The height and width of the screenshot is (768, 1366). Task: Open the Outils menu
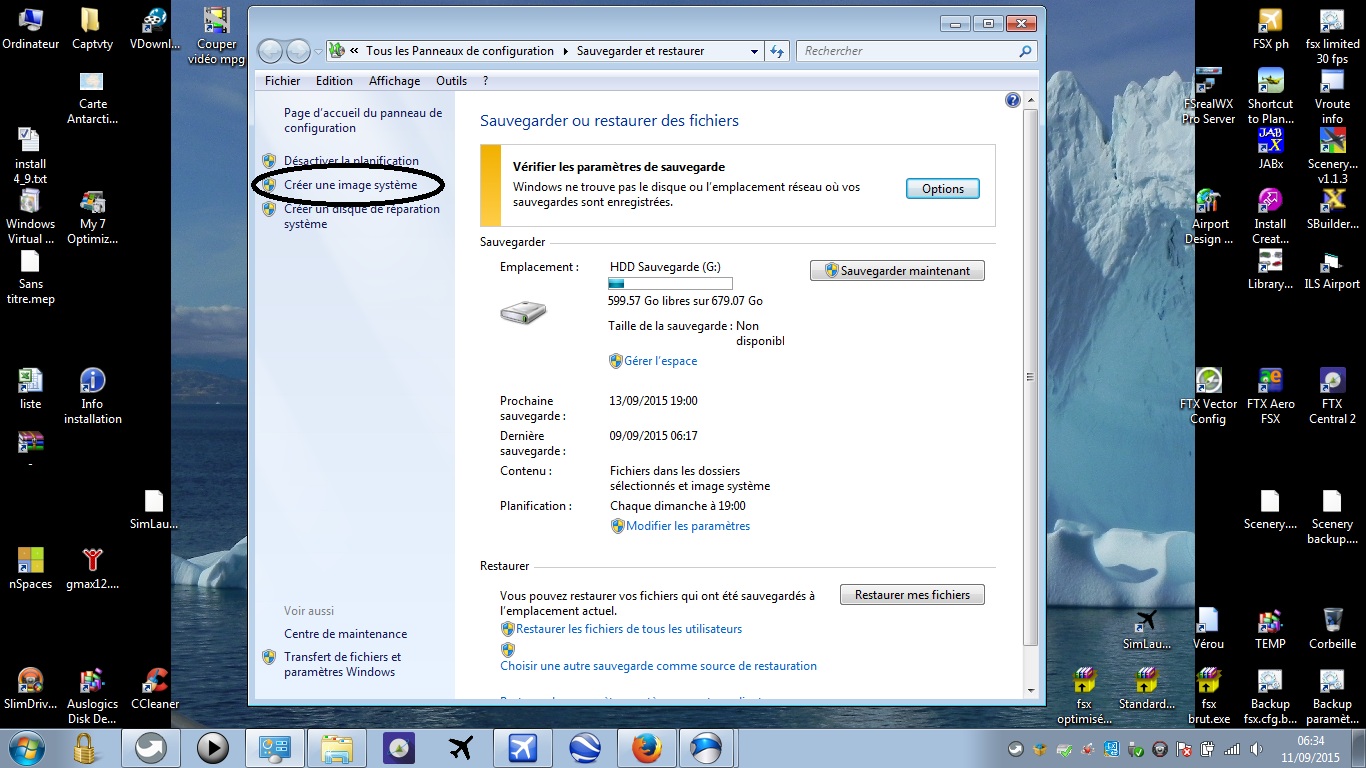click(x=451, y=81)
